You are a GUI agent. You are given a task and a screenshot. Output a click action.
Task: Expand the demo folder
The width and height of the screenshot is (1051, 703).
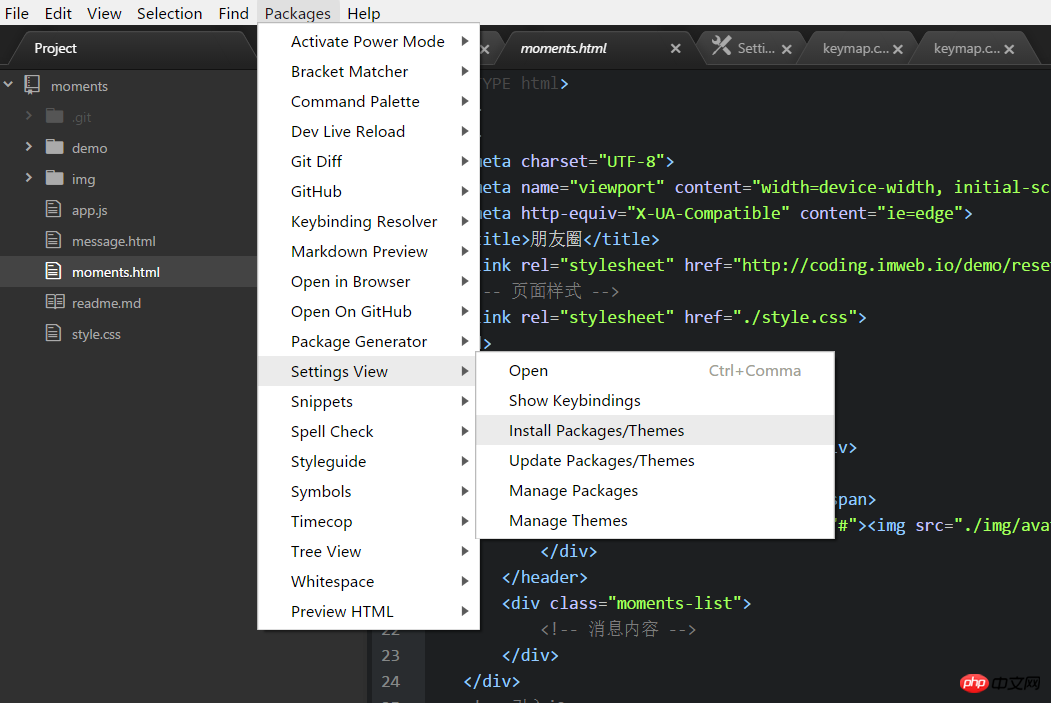point(29,146)
